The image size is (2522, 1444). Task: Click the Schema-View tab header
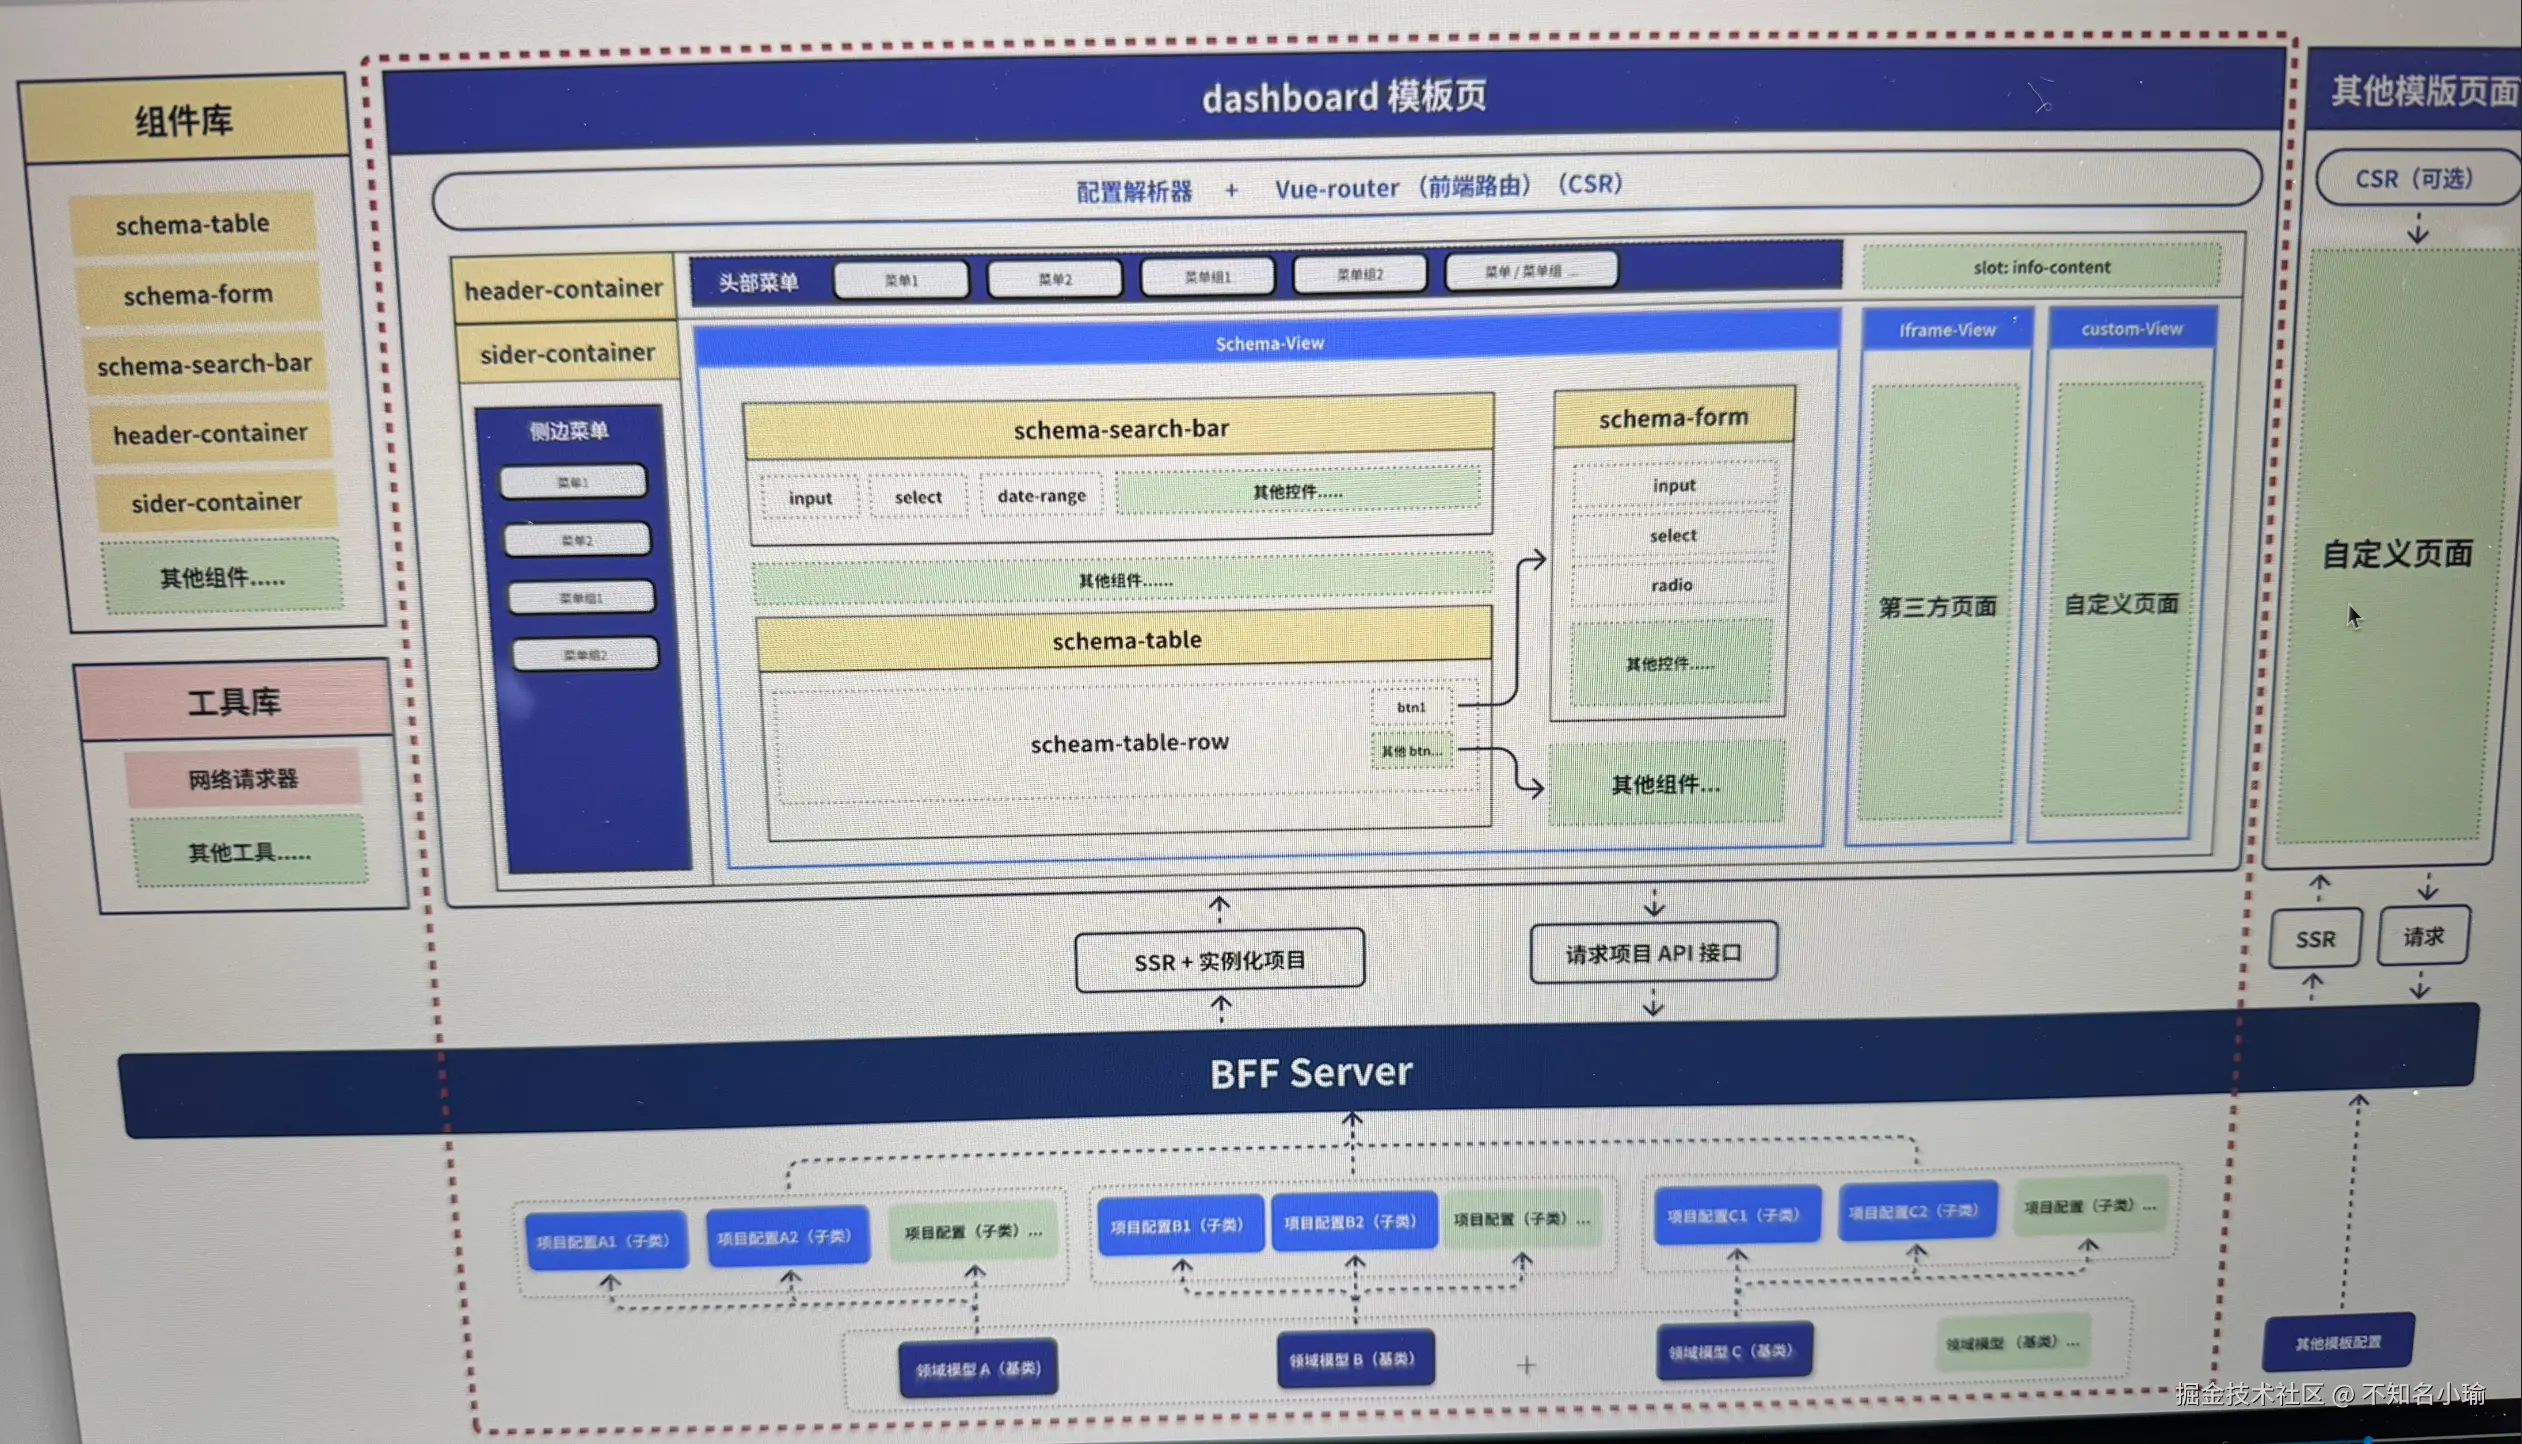pos(1268,344)
